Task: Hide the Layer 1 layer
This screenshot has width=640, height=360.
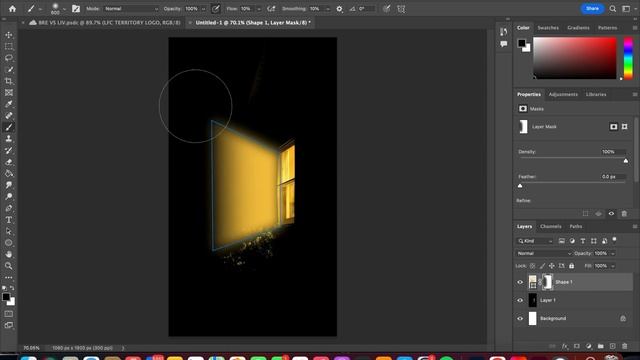Action: (520, 300)
